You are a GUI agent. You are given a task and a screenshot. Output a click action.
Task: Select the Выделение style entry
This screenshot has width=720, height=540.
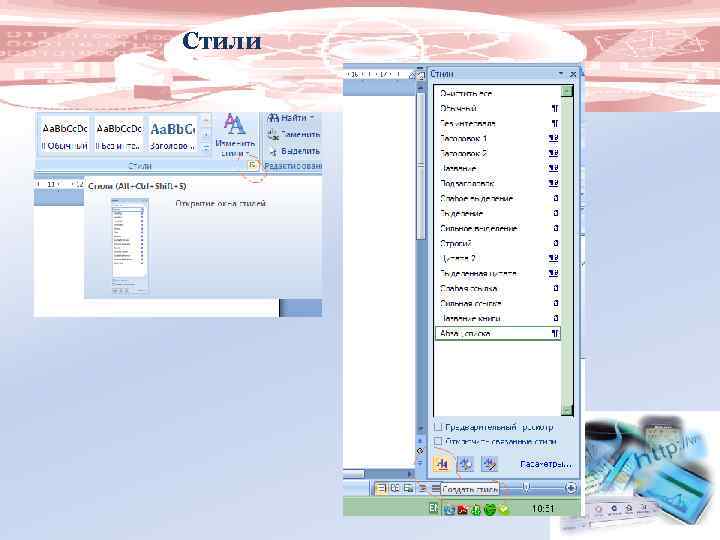tap(497, 214)
